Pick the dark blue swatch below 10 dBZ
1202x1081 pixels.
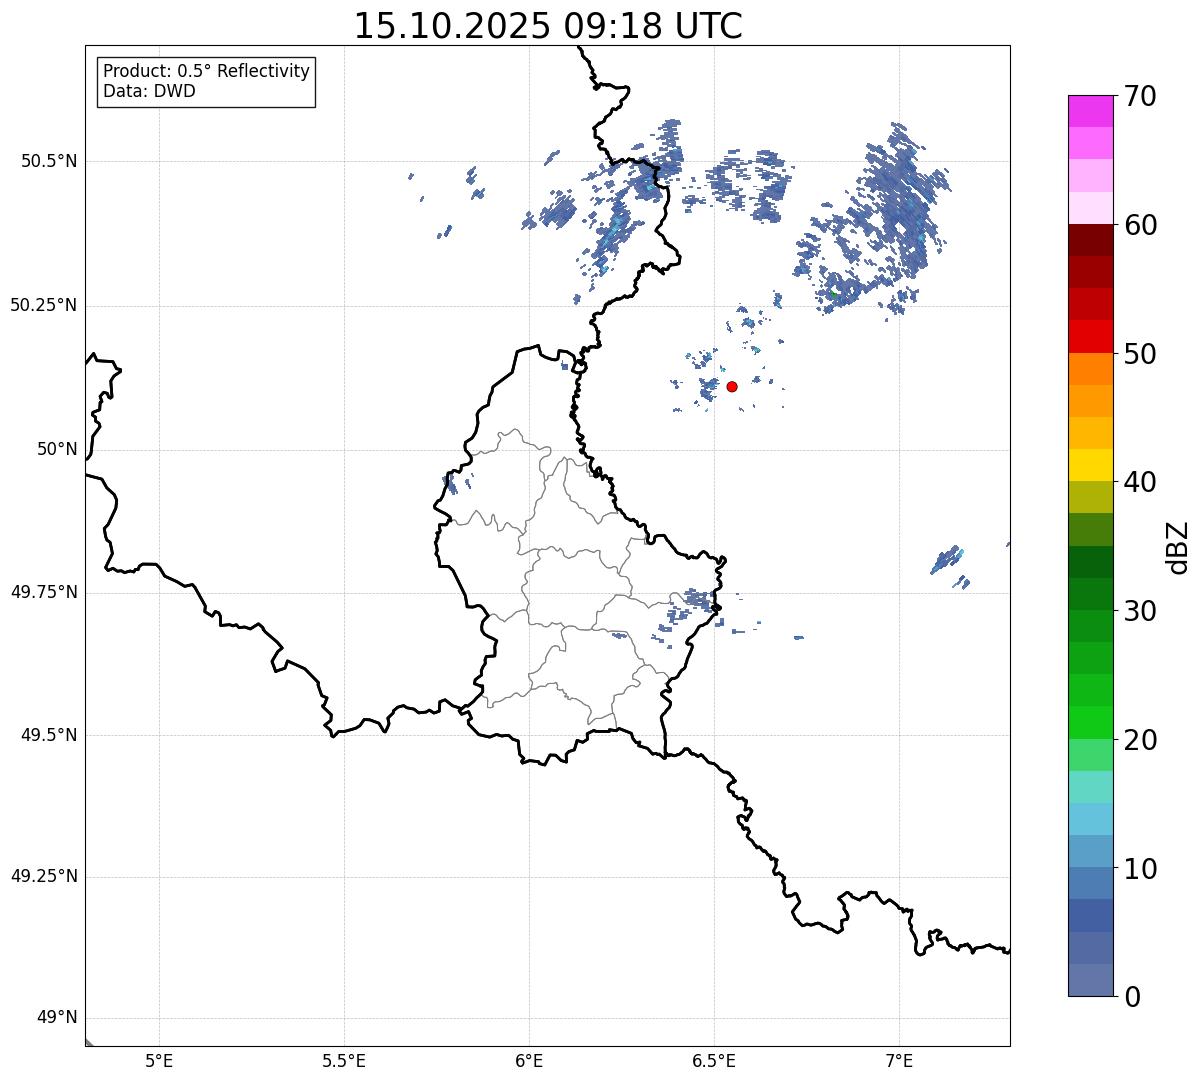(x=1091, y=915)
